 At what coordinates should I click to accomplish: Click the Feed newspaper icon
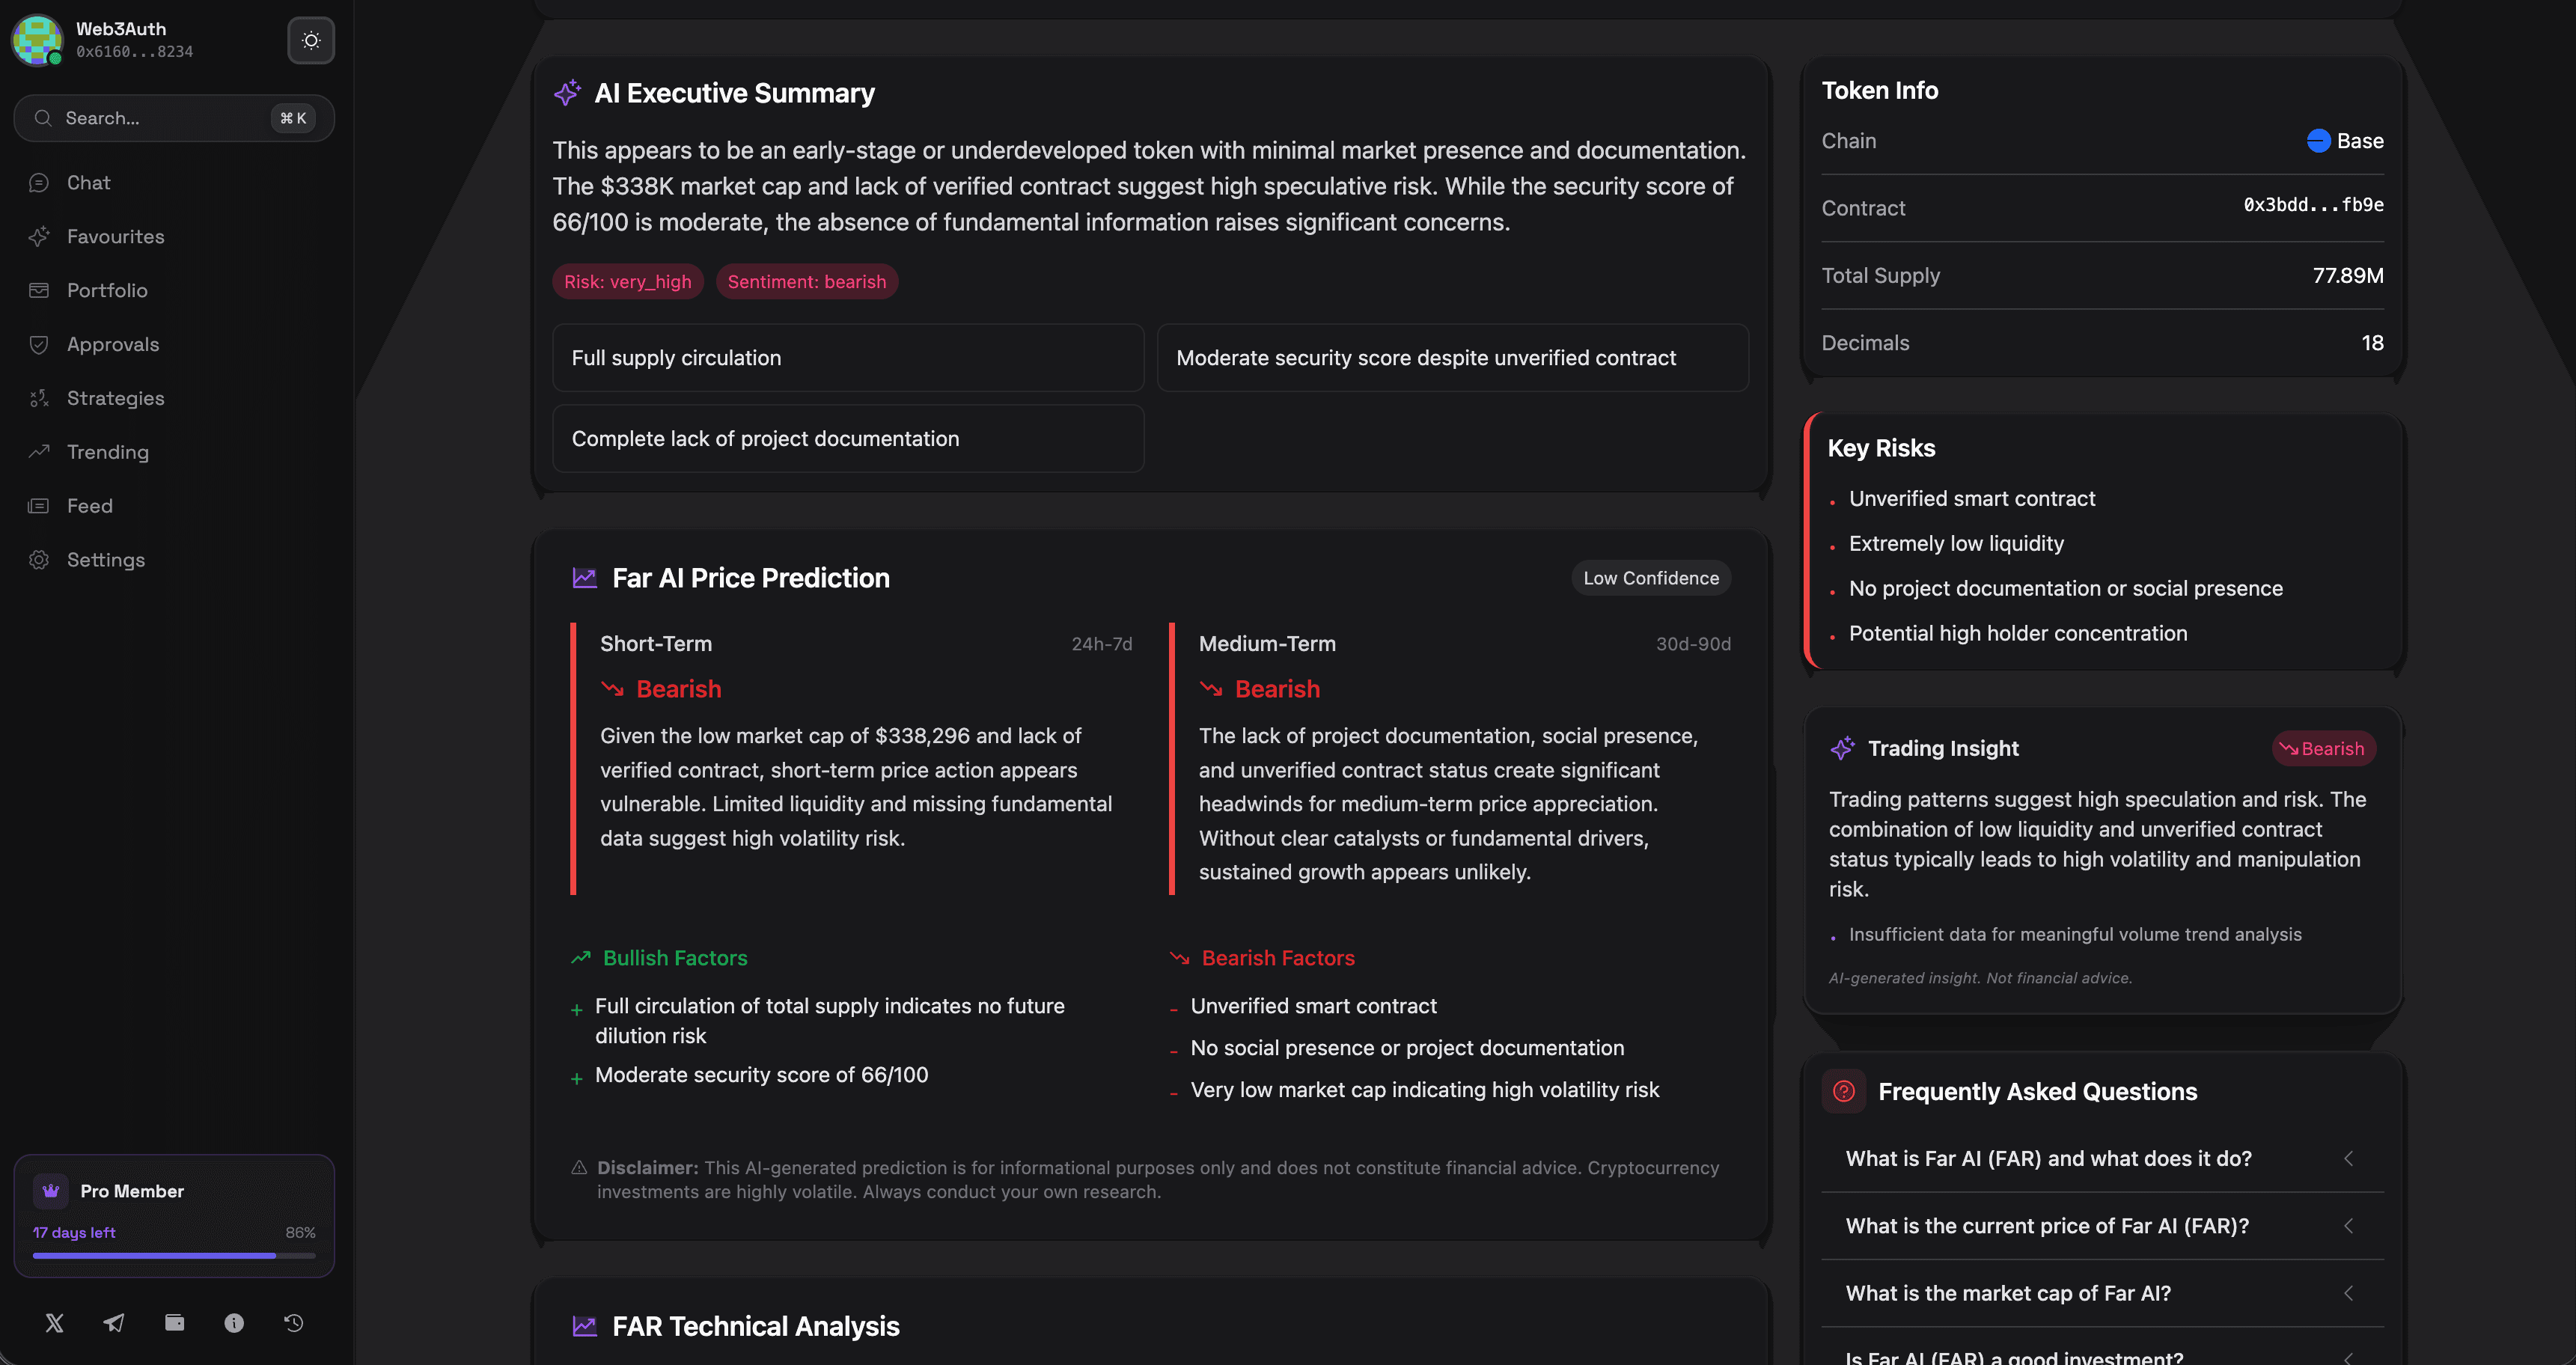pos(39,507)
